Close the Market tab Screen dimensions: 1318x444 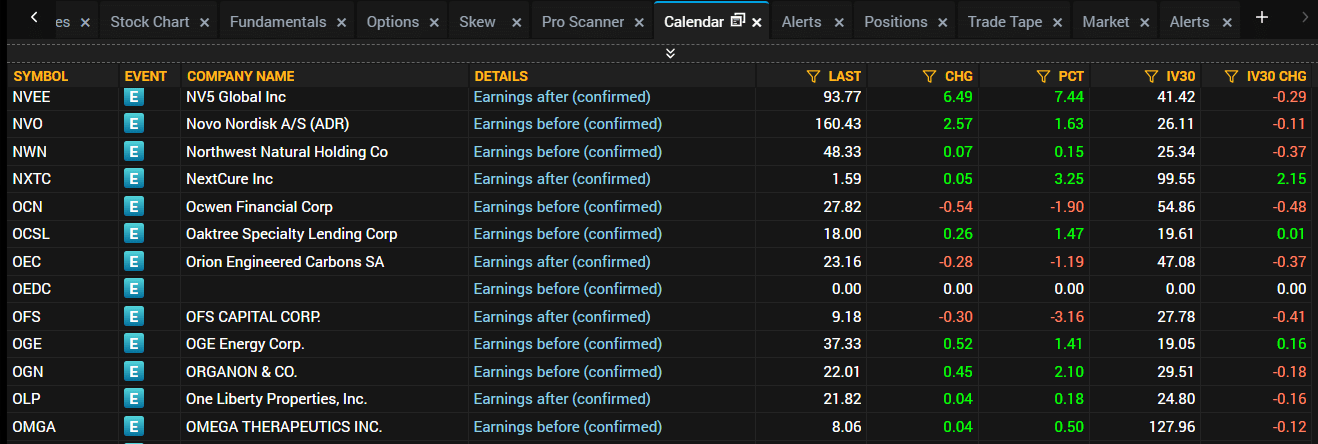[1145, 22]
